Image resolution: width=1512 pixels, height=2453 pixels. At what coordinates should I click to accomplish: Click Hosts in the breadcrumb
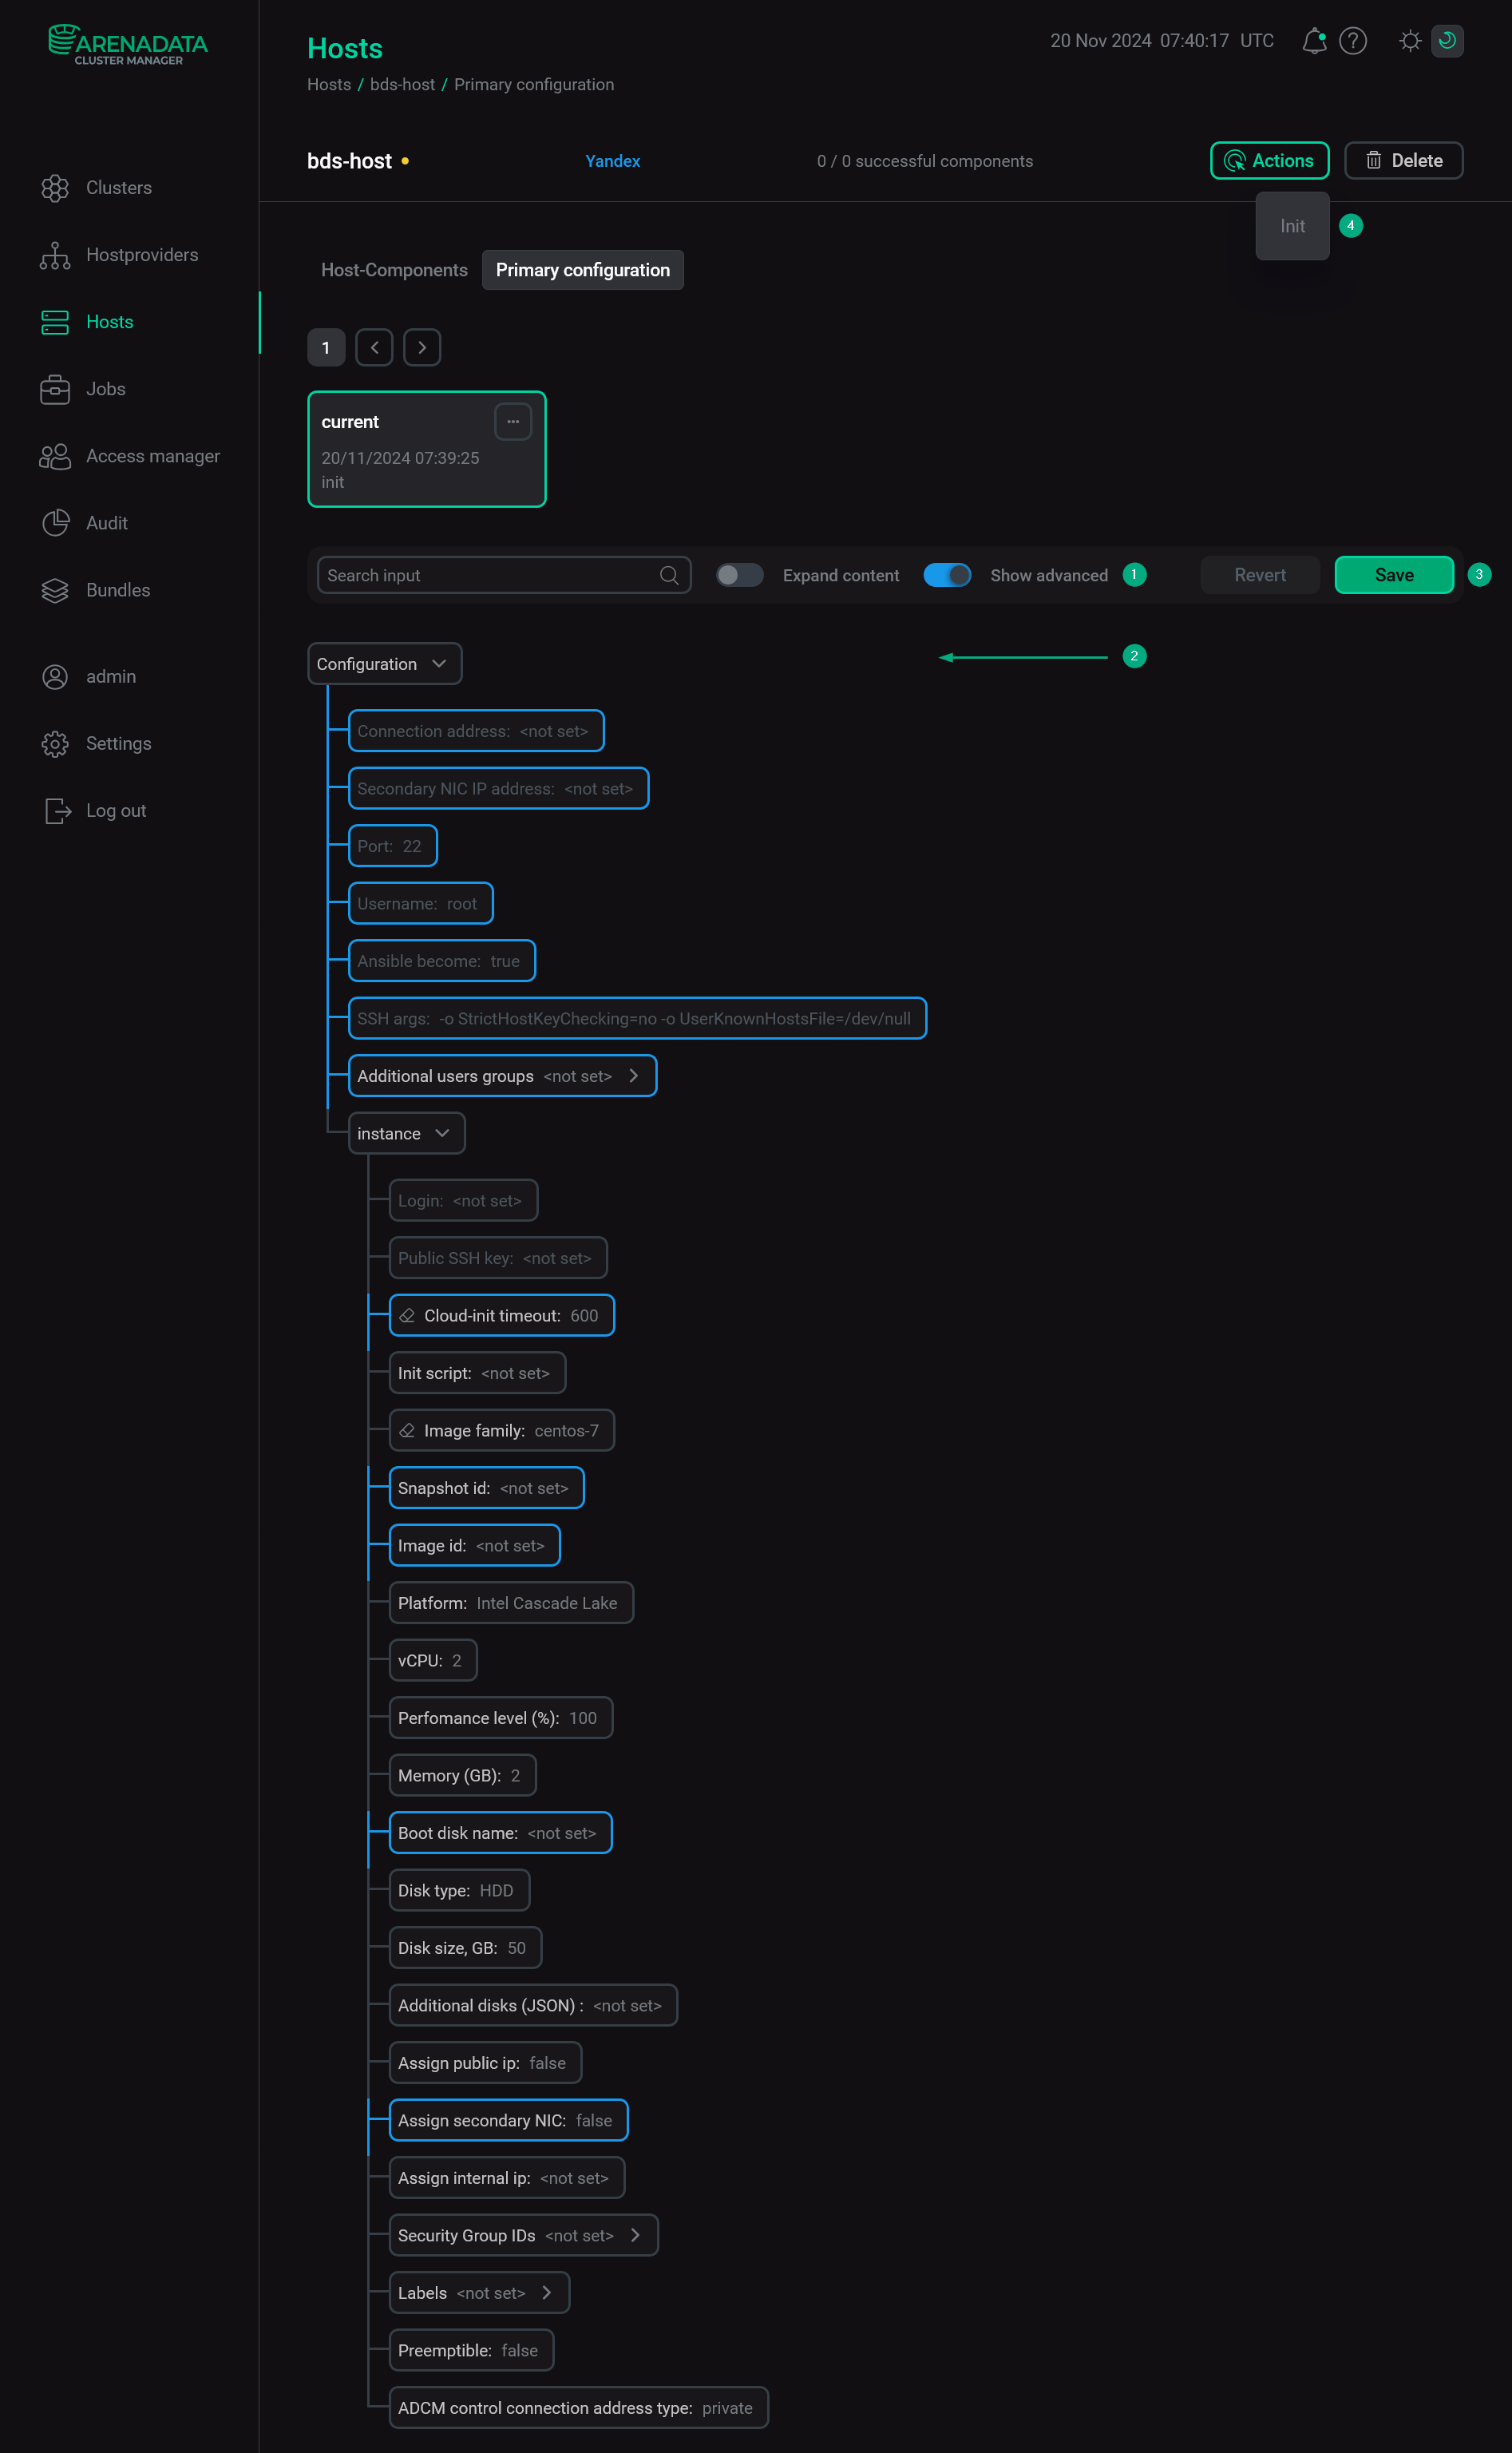[329, 85]
